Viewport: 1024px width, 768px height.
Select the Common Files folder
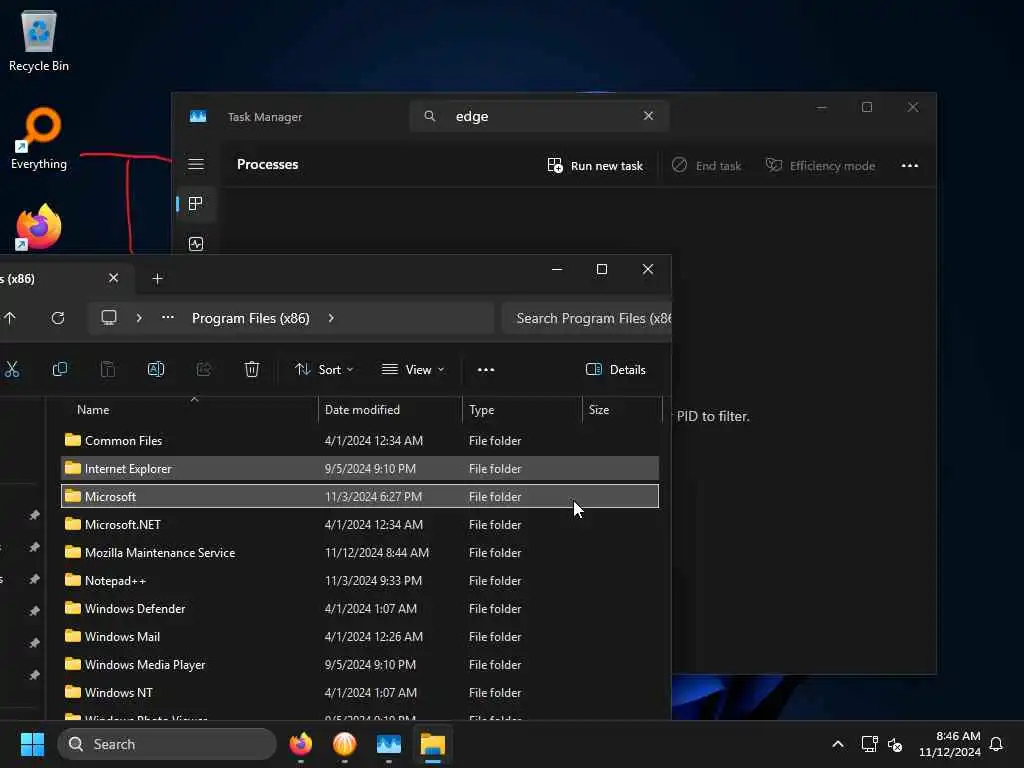(x=360, y=441)
